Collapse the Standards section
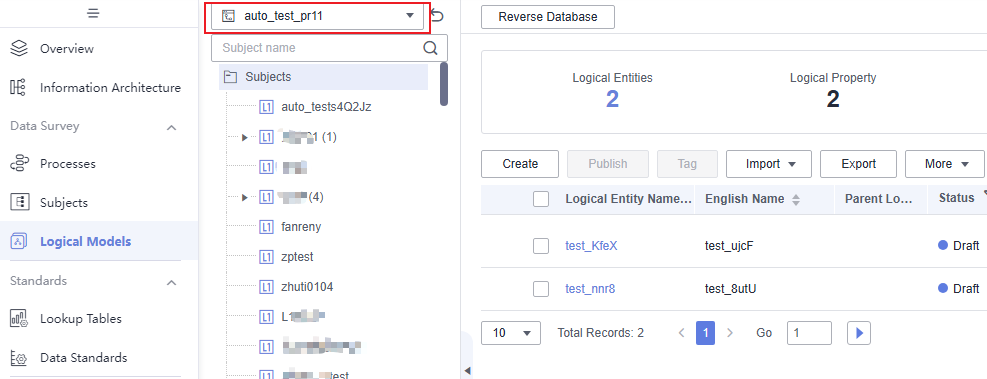This screenshot has height=379, width=987. click(x=171, y=282)
